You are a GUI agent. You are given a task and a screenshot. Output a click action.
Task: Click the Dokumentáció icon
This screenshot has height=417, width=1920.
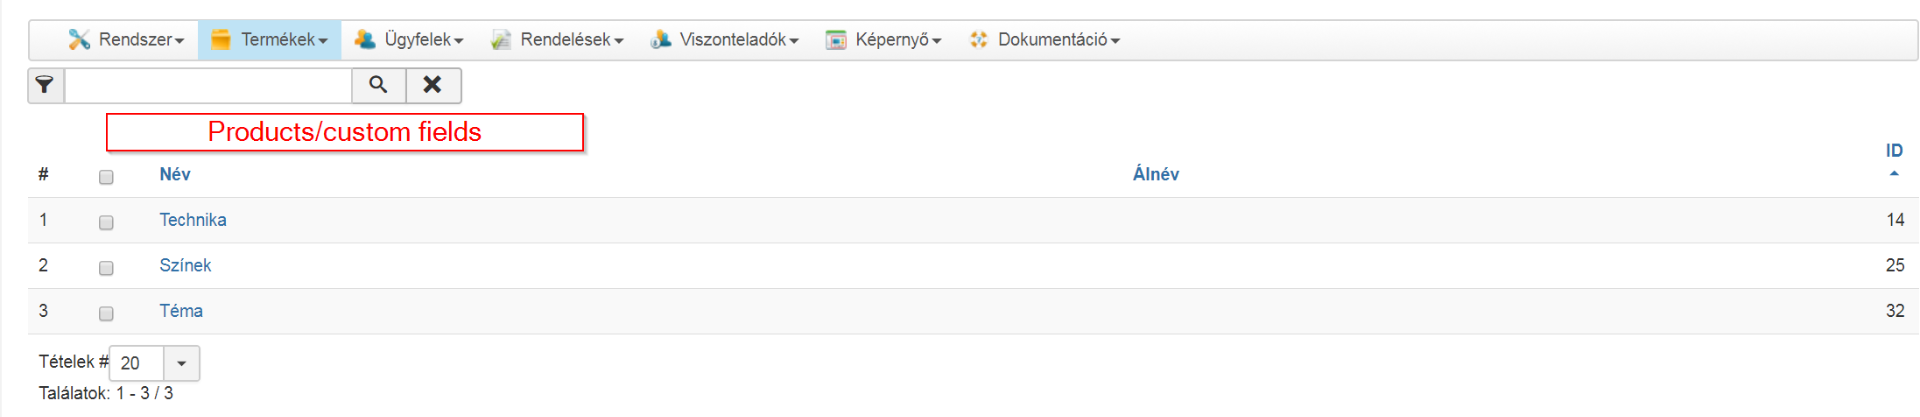[x=979, y=40]
